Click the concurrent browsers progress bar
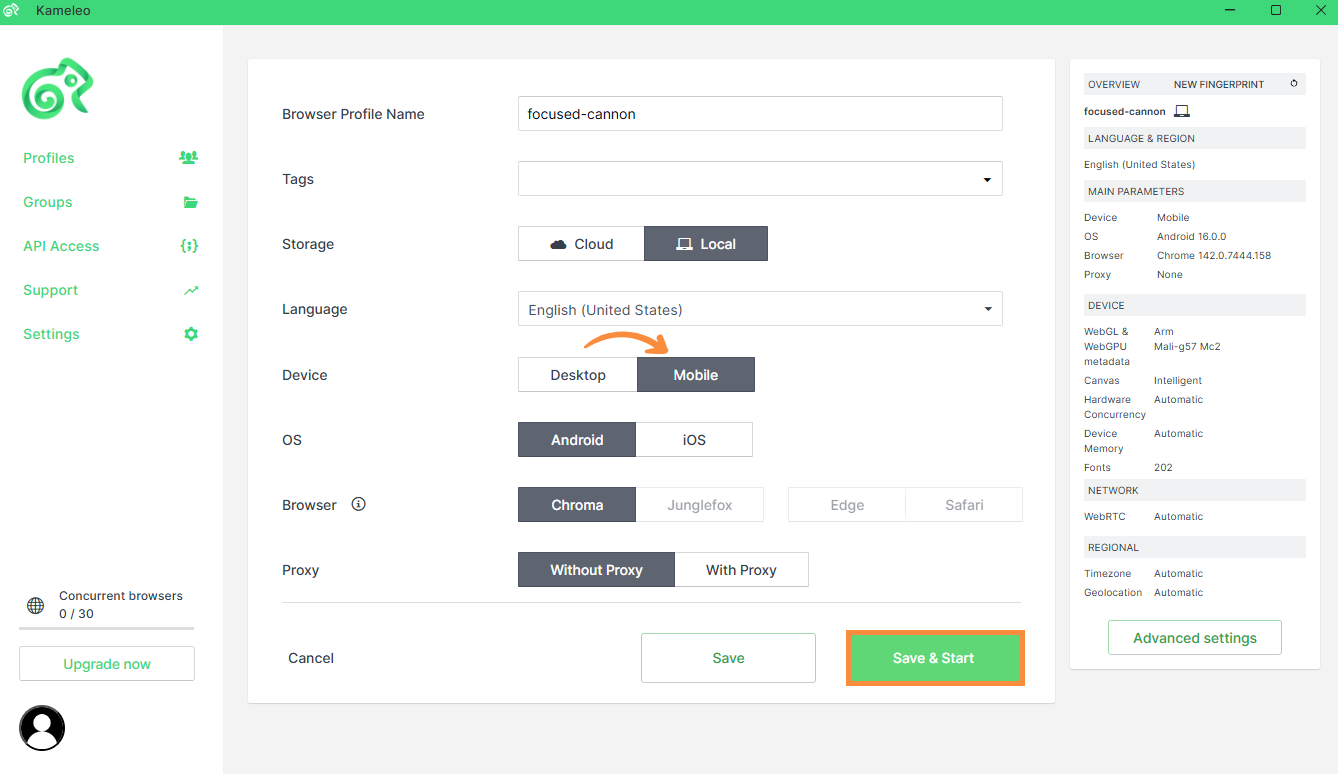The width and height of the screenshot is (1338, 774). (106, 629)
